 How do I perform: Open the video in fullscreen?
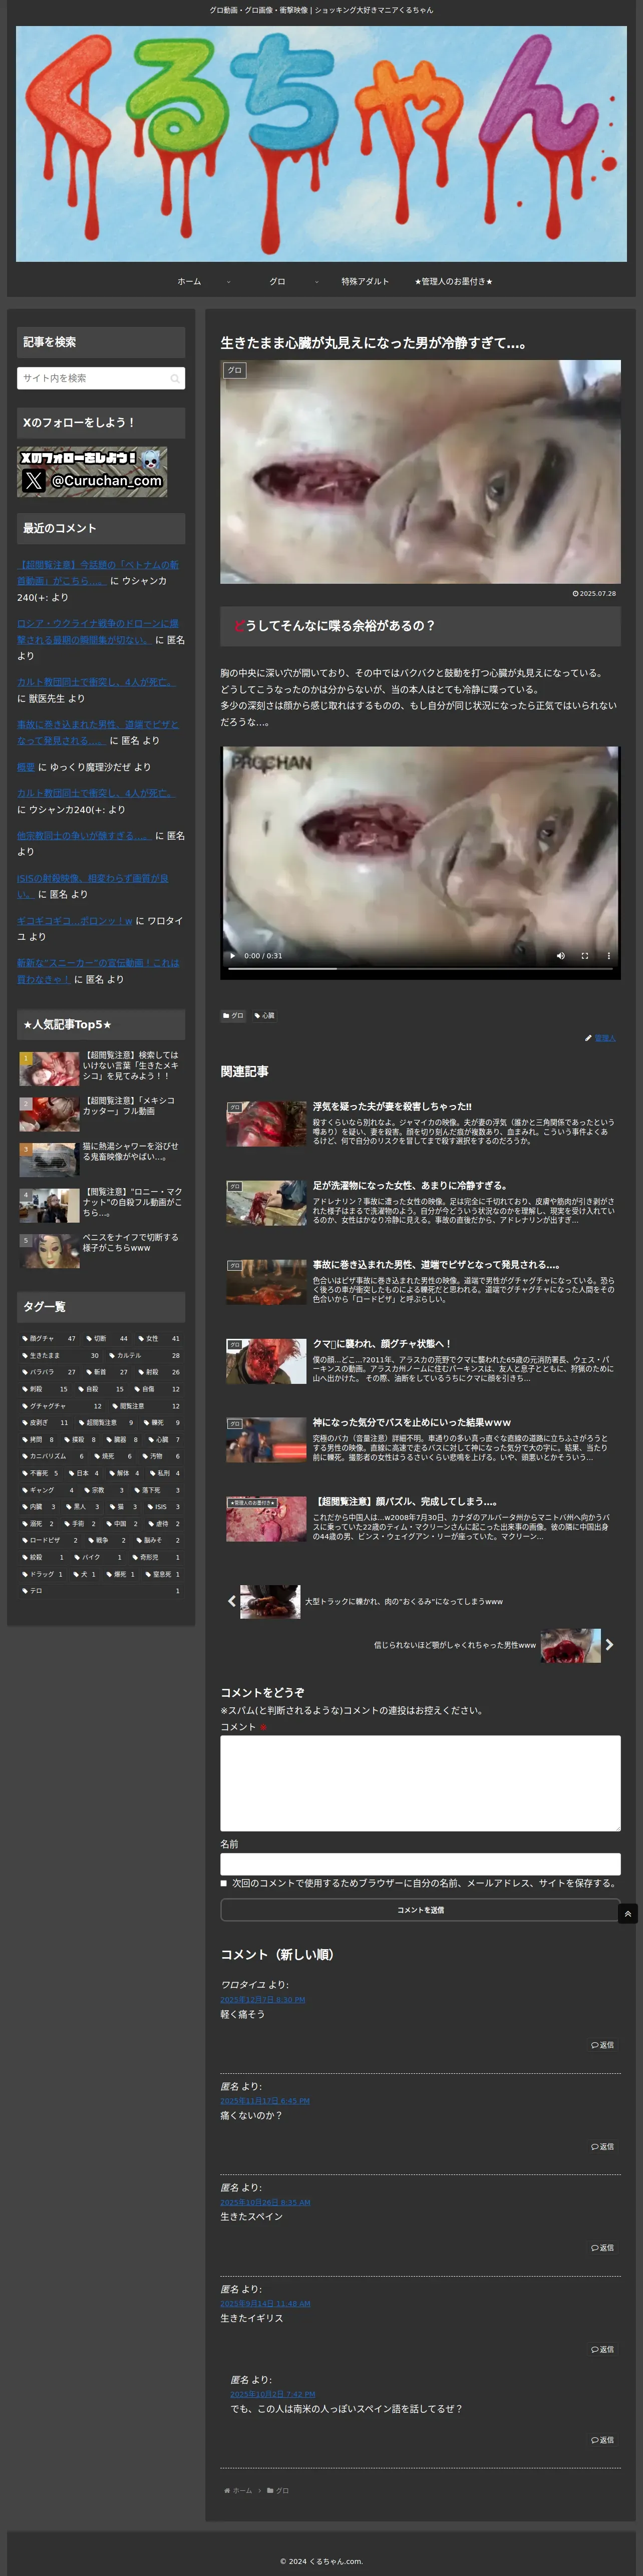click(x=585, y=955)
